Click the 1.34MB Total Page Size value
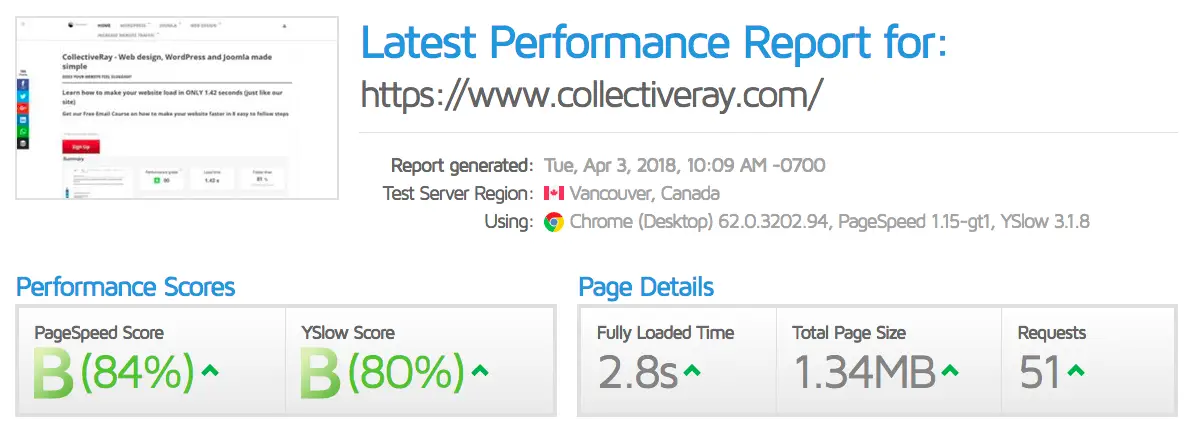This screenshot has width=1196, height=435. click(x=865, y=373)
